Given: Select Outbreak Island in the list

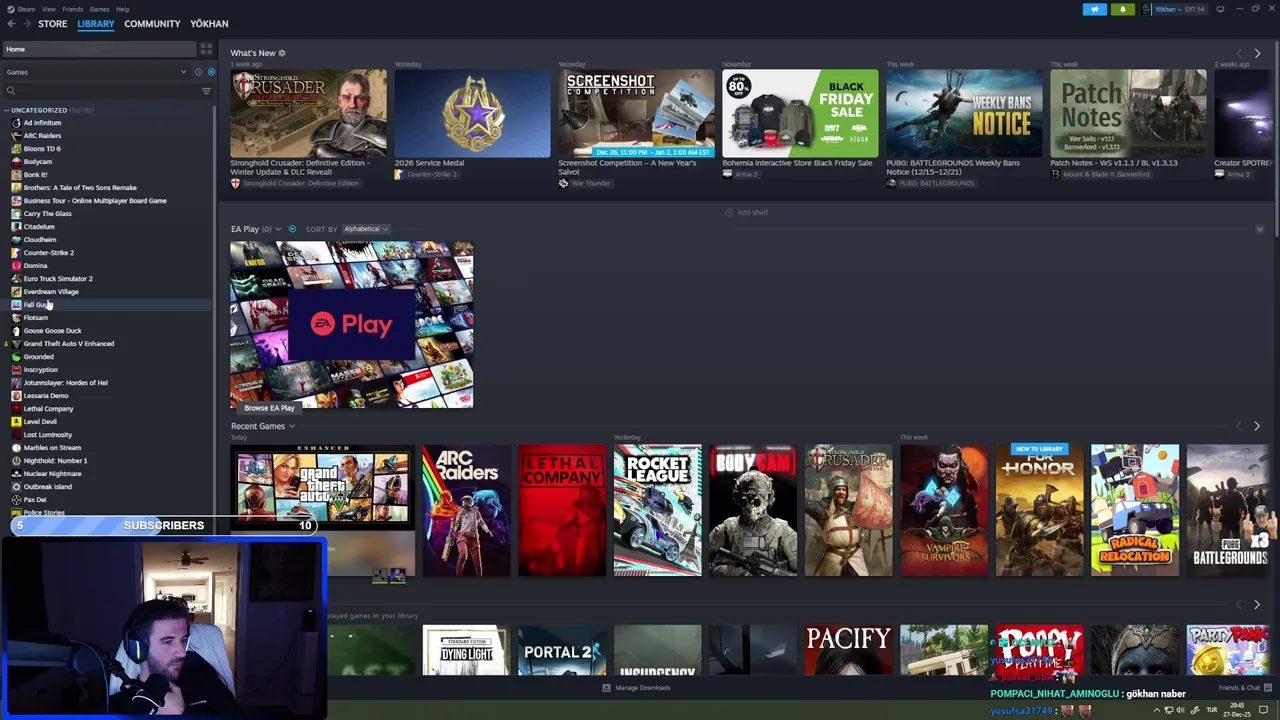Looking at the screenshot, I should [47, 487].
